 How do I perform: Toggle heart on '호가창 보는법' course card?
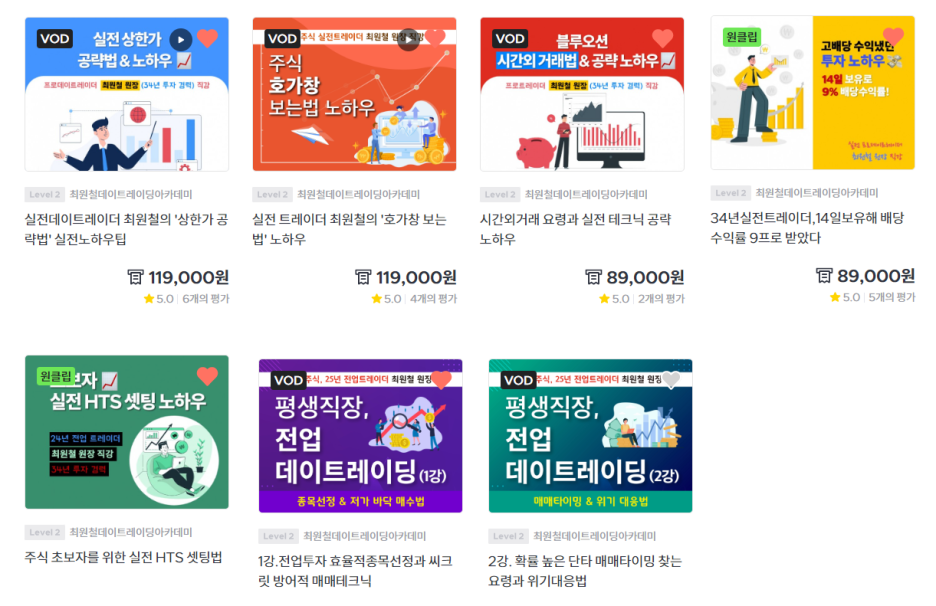click(435, 37)
